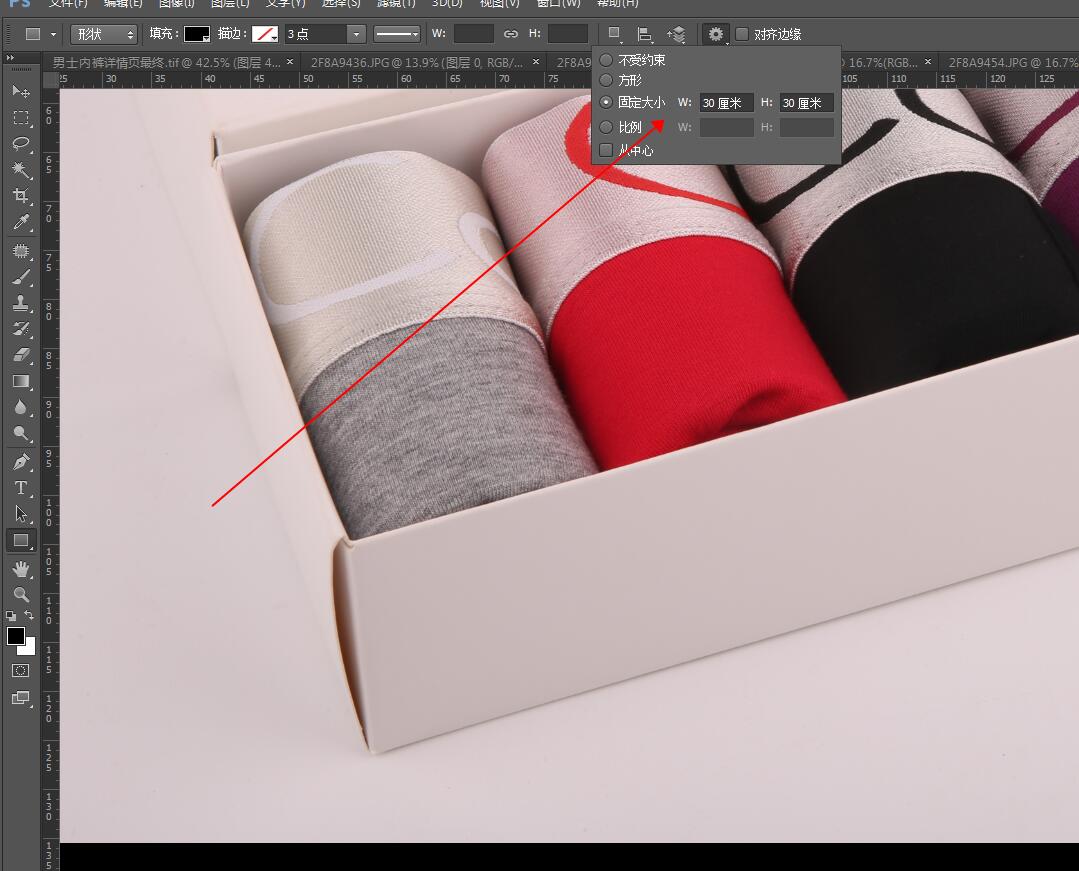
Task: Open the stroke width dropdown arrow
Action: pos(356,34)
